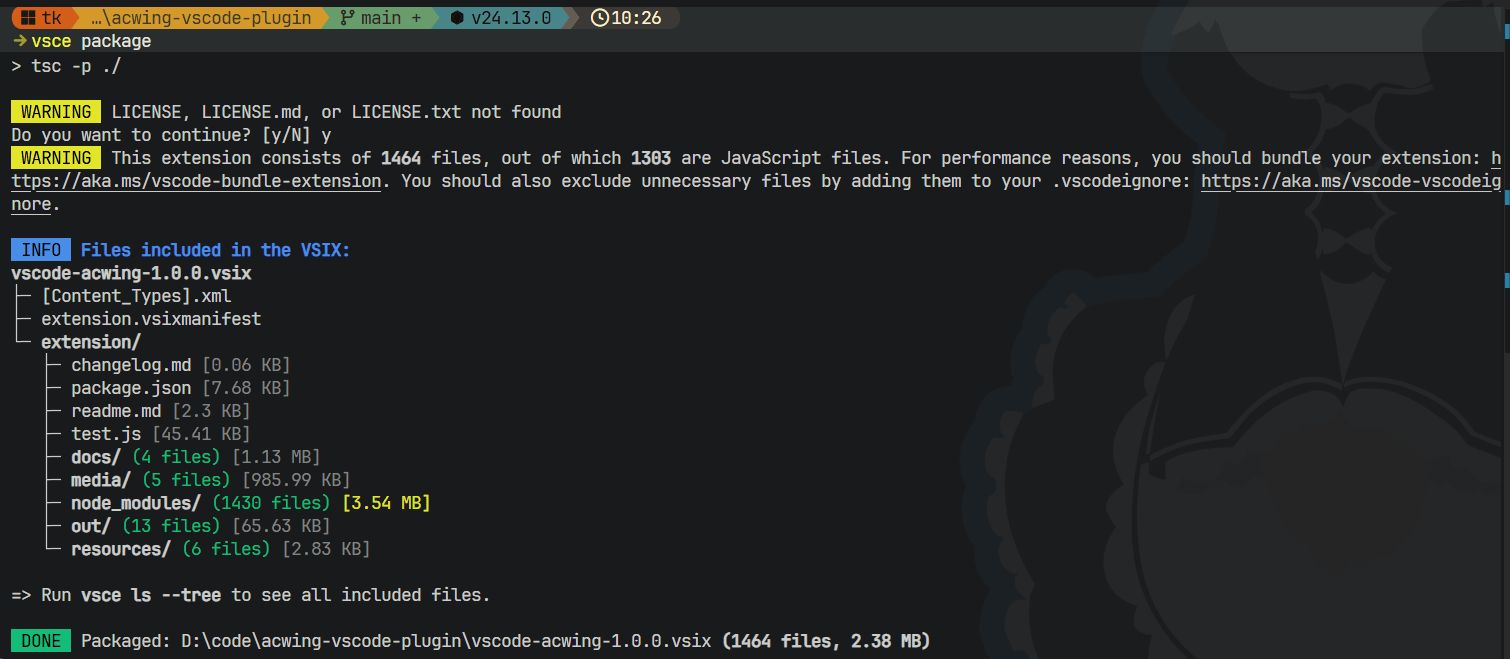
Task: Click the Node.js hexagon icon
Action: pos(457,18)
